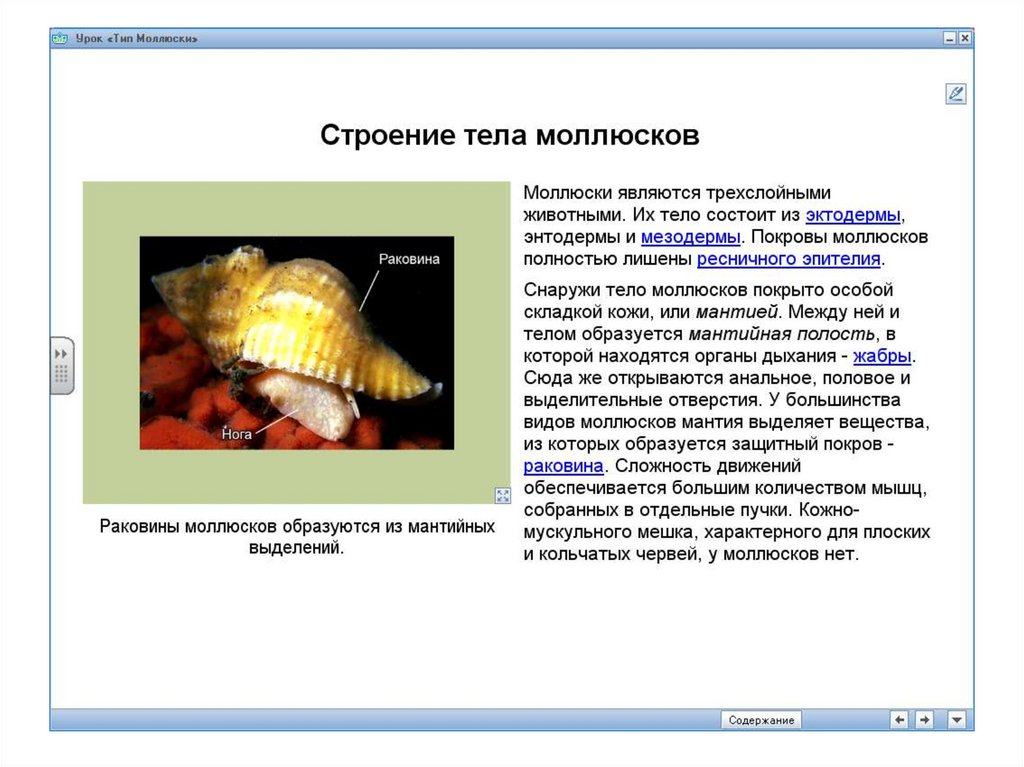Open the жабры glossary link
The height and width of the screenshot is (767, 1024).
coord(883,356)
